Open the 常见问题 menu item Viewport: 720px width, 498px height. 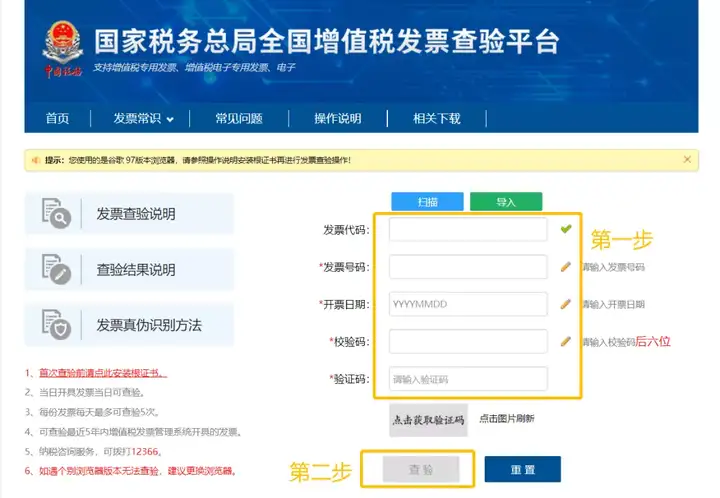[239, 118]
